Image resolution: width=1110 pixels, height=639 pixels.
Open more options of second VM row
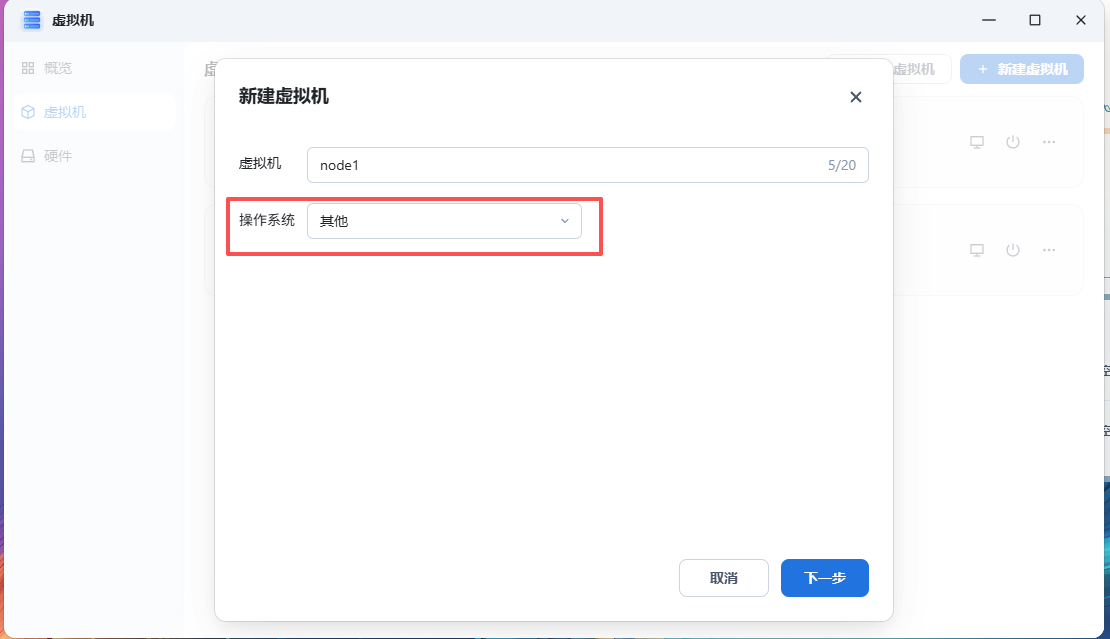1048,250
